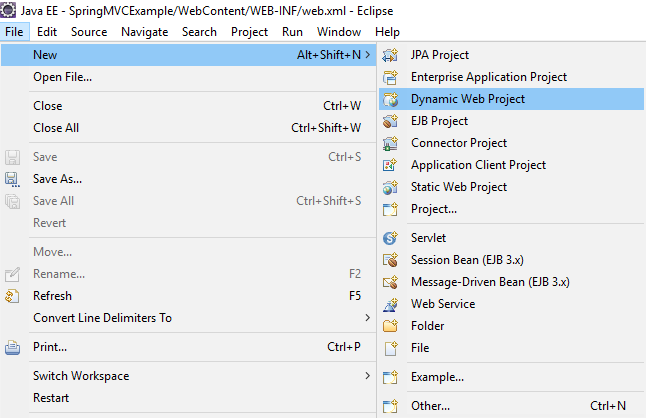Select the Message-Driven Bean (EJB 3.x) label

pos(490,282)
